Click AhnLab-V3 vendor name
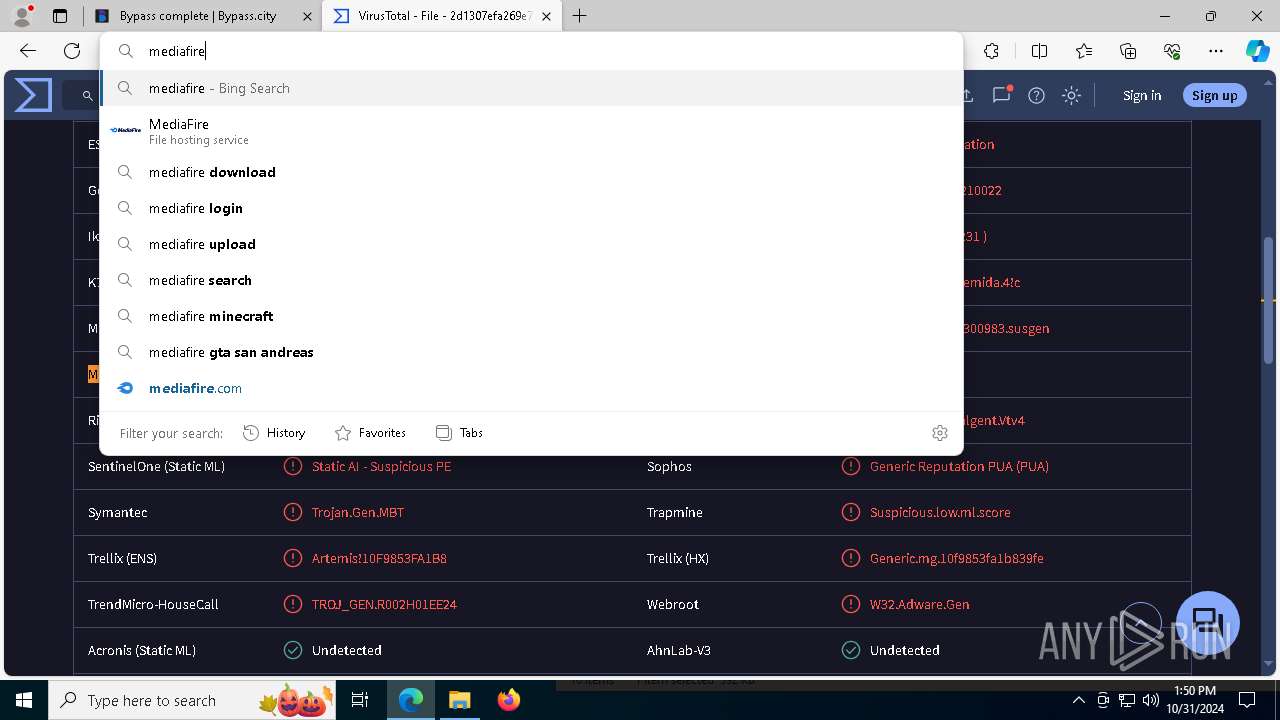1280x720 pixels. [679, 650]
